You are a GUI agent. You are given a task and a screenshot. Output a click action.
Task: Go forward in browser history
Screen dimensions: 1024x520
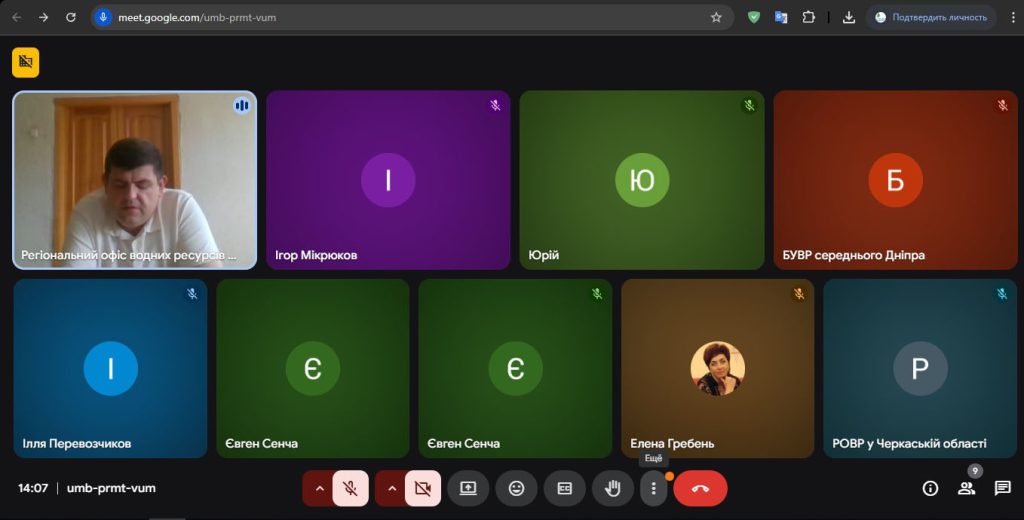[x=44, y=18]
